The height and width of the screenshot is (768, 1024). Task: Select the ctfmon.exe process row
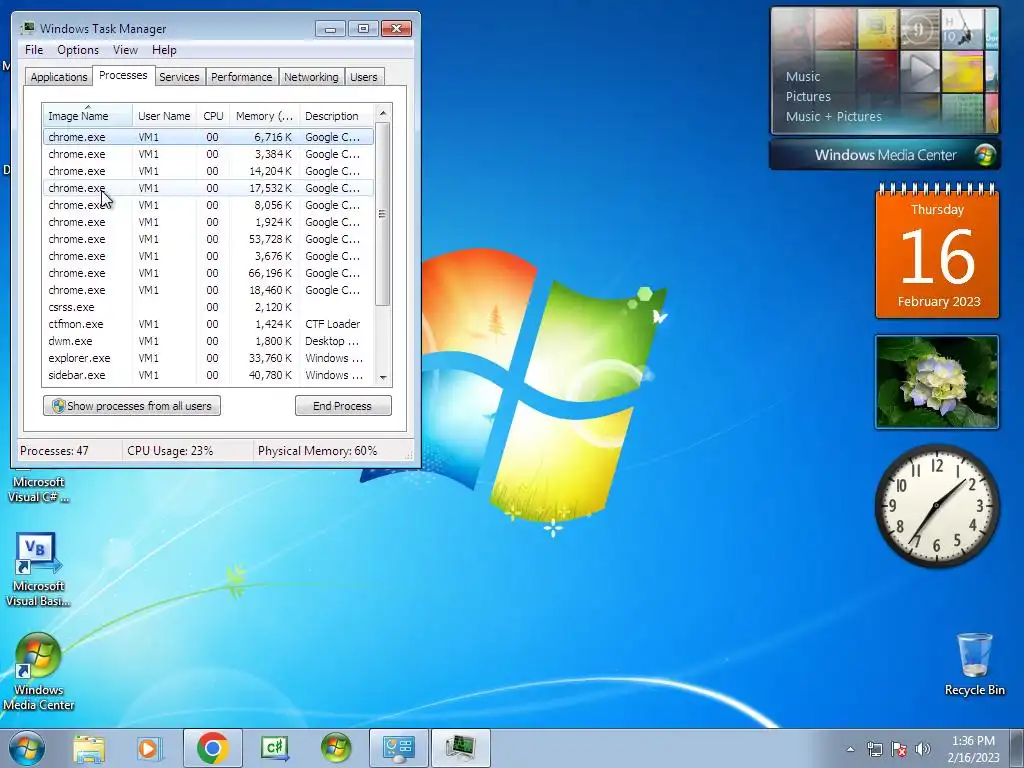click(208, 324)
